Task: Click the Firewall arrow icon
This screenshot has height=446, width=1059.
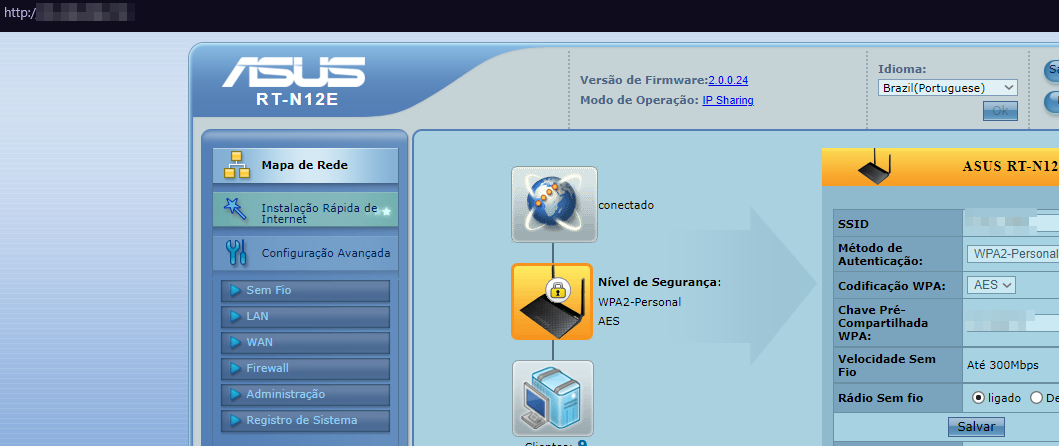Action: [236, 368]
